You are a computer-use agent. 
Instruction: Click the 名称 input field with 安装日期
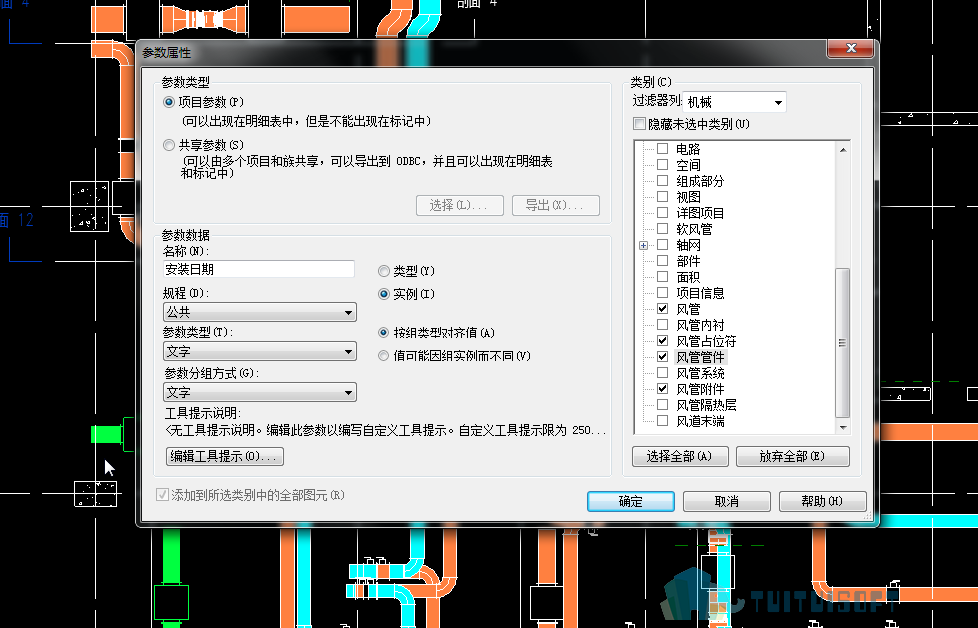[x=258, y=269]
